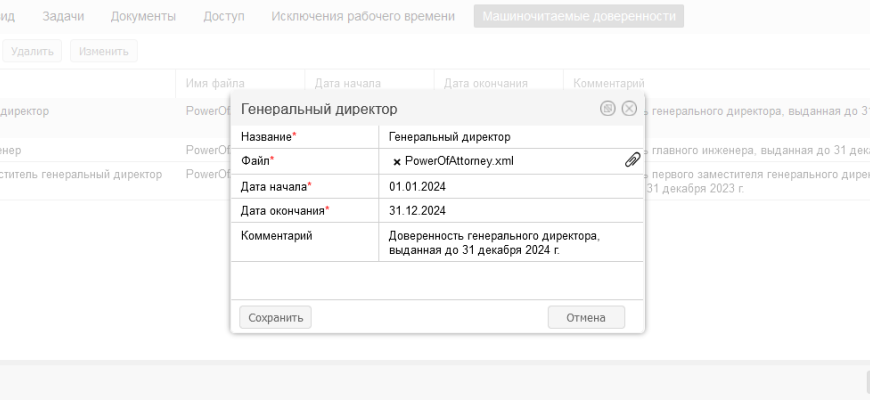Click the Комментарий text field
Screen dimensions: 870x400
[510, 243]
